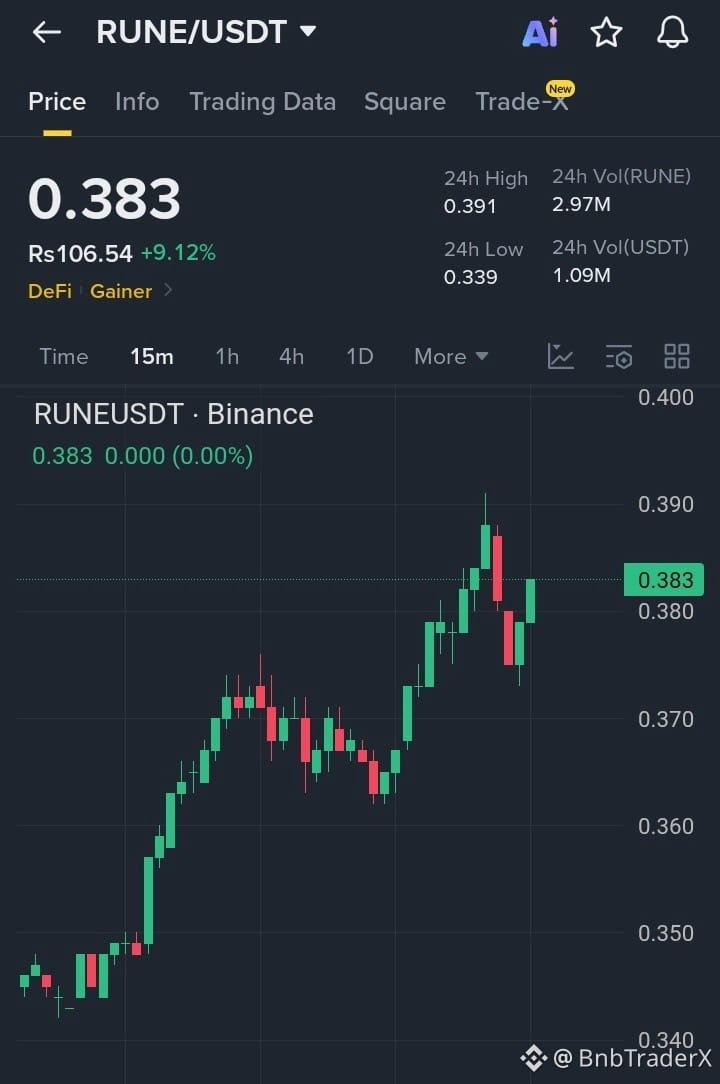This screenshot has width=720, height=1084.
Task: Open the chart indicators line icon
Action: coord(560,357)
